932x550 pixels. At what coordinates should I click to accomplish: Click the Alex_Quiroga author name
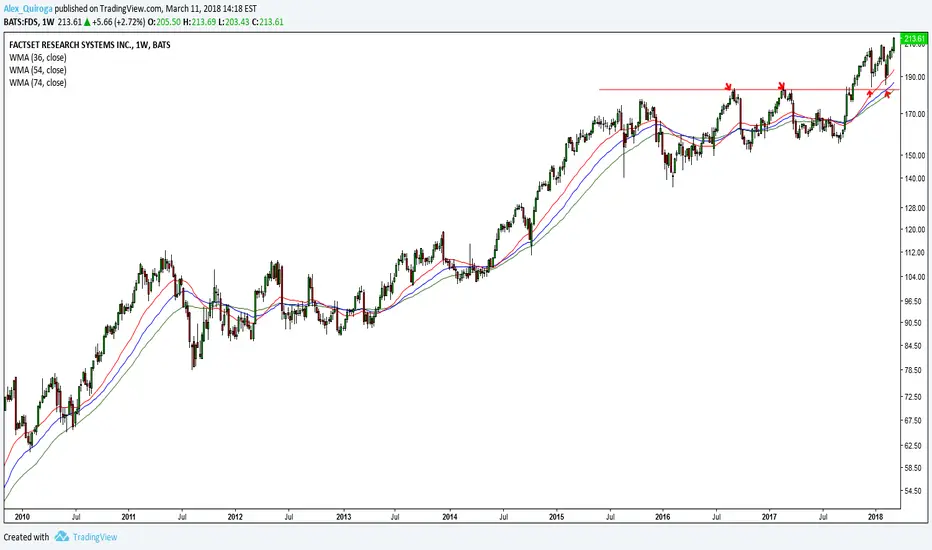pos(28,10)
